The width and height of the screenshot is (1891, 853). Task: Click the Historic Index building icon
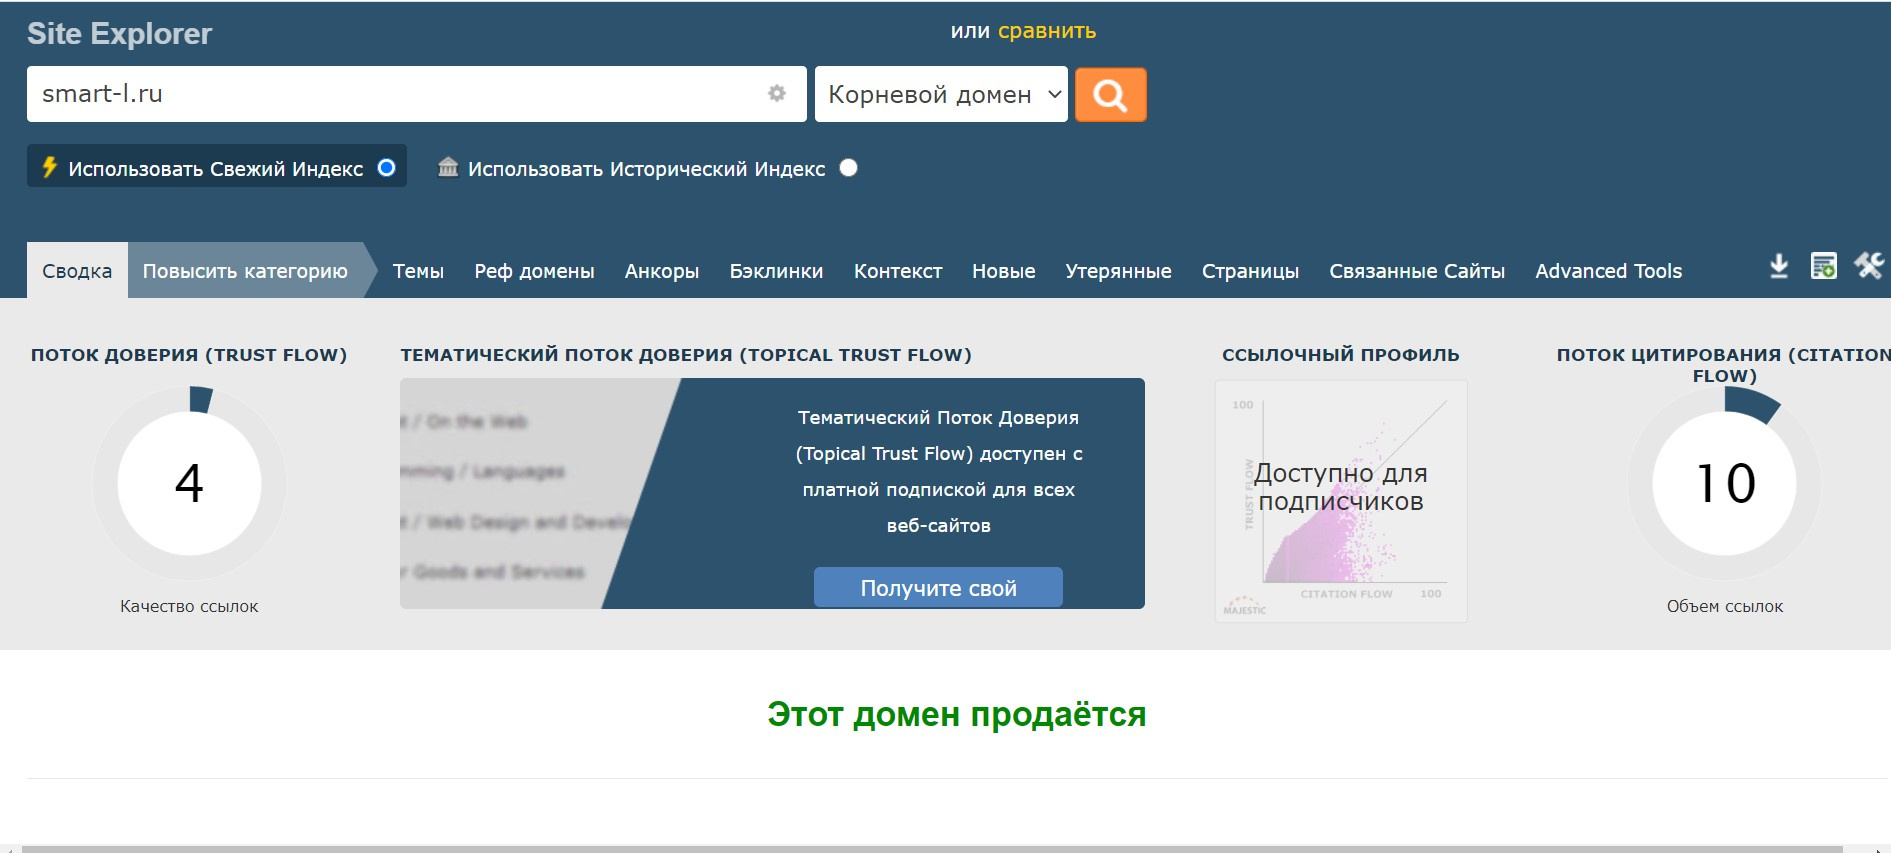pos(448,167)
